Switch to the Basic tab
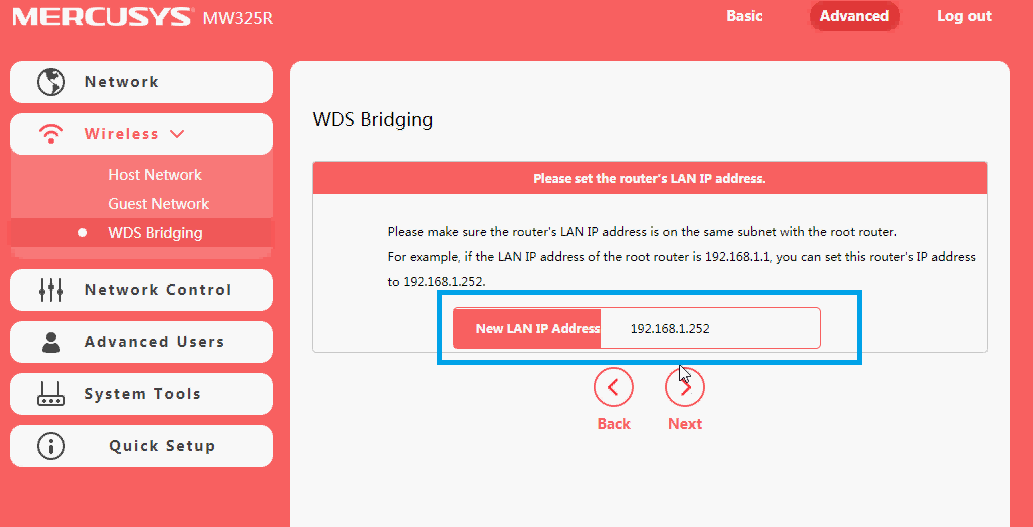 point(744,16)
